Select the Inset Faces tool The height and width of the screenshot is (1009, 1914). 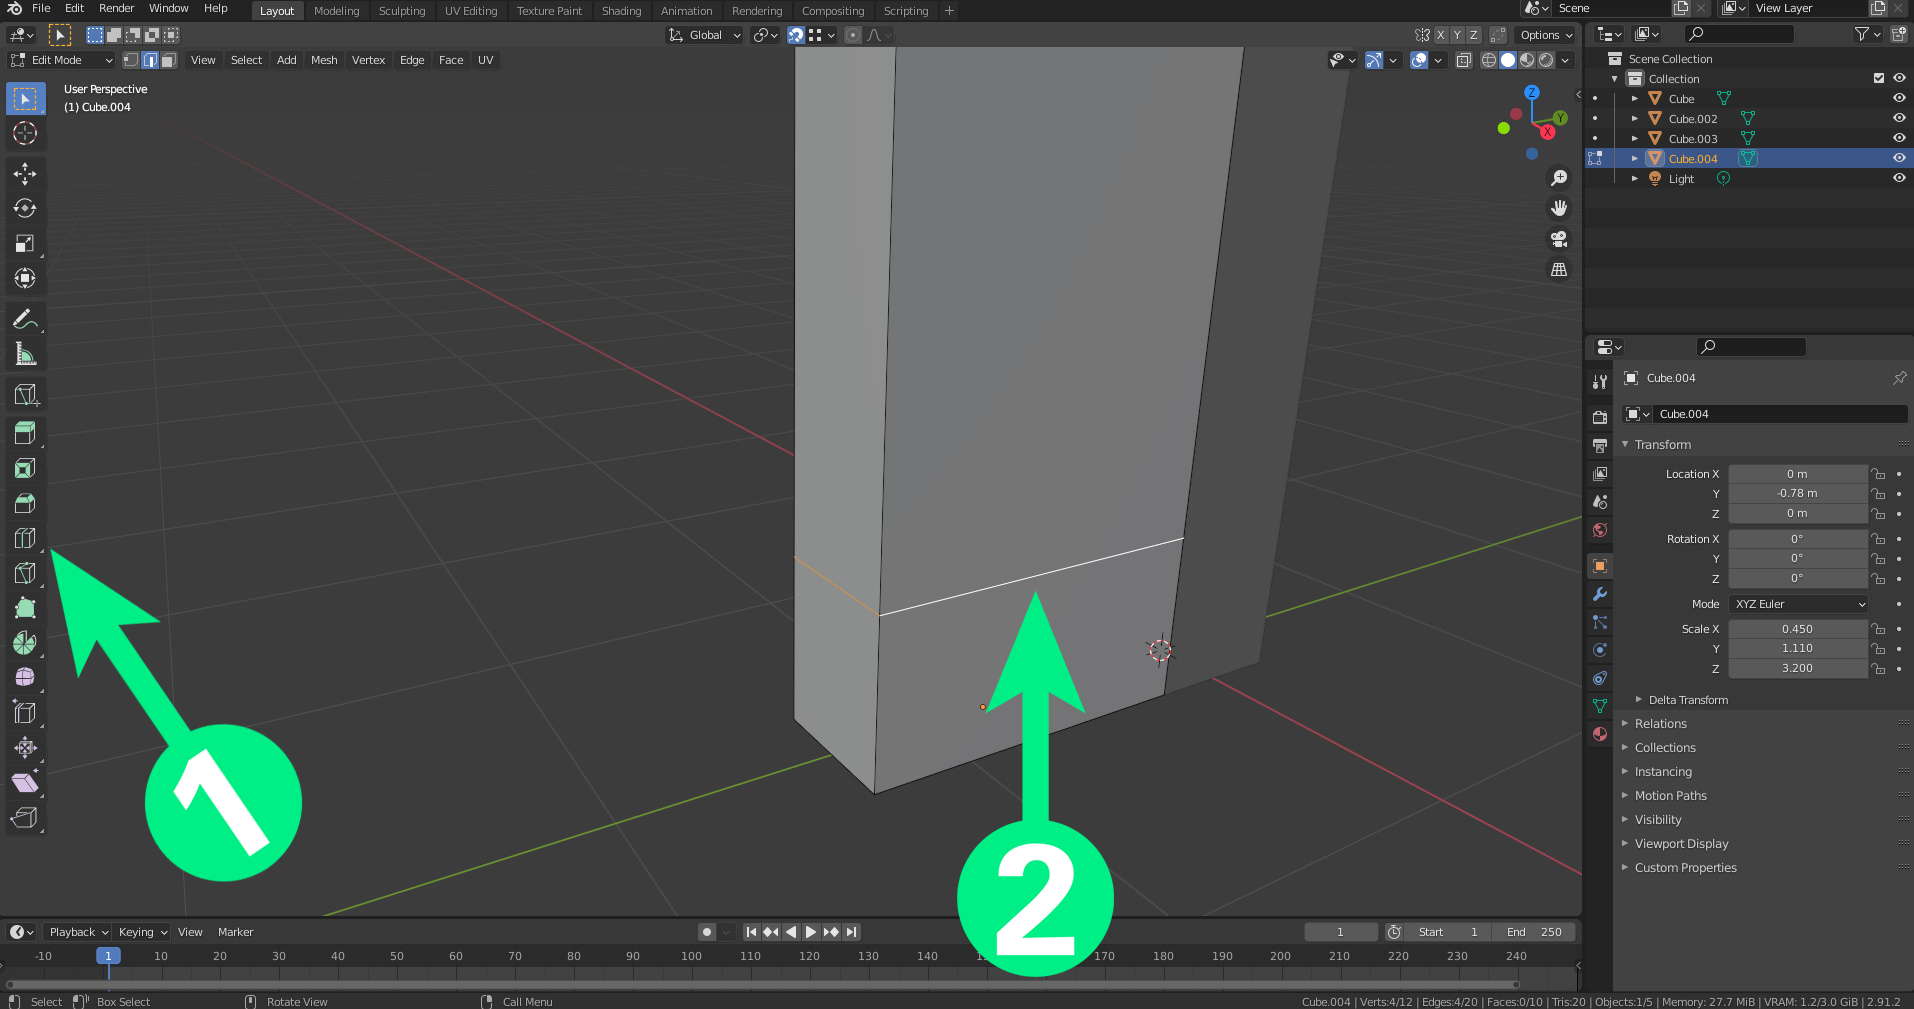pos(25,468)
